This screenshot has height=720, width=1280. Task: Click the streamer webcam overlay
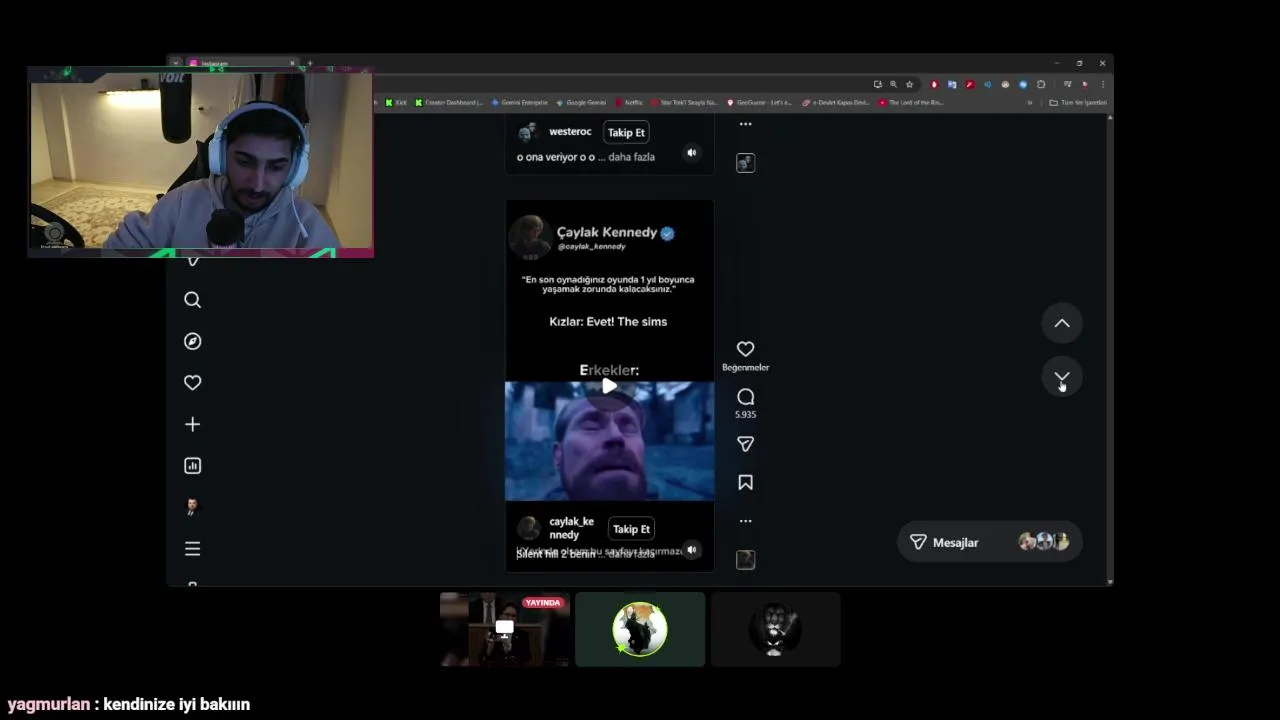(x=201, y=163)
